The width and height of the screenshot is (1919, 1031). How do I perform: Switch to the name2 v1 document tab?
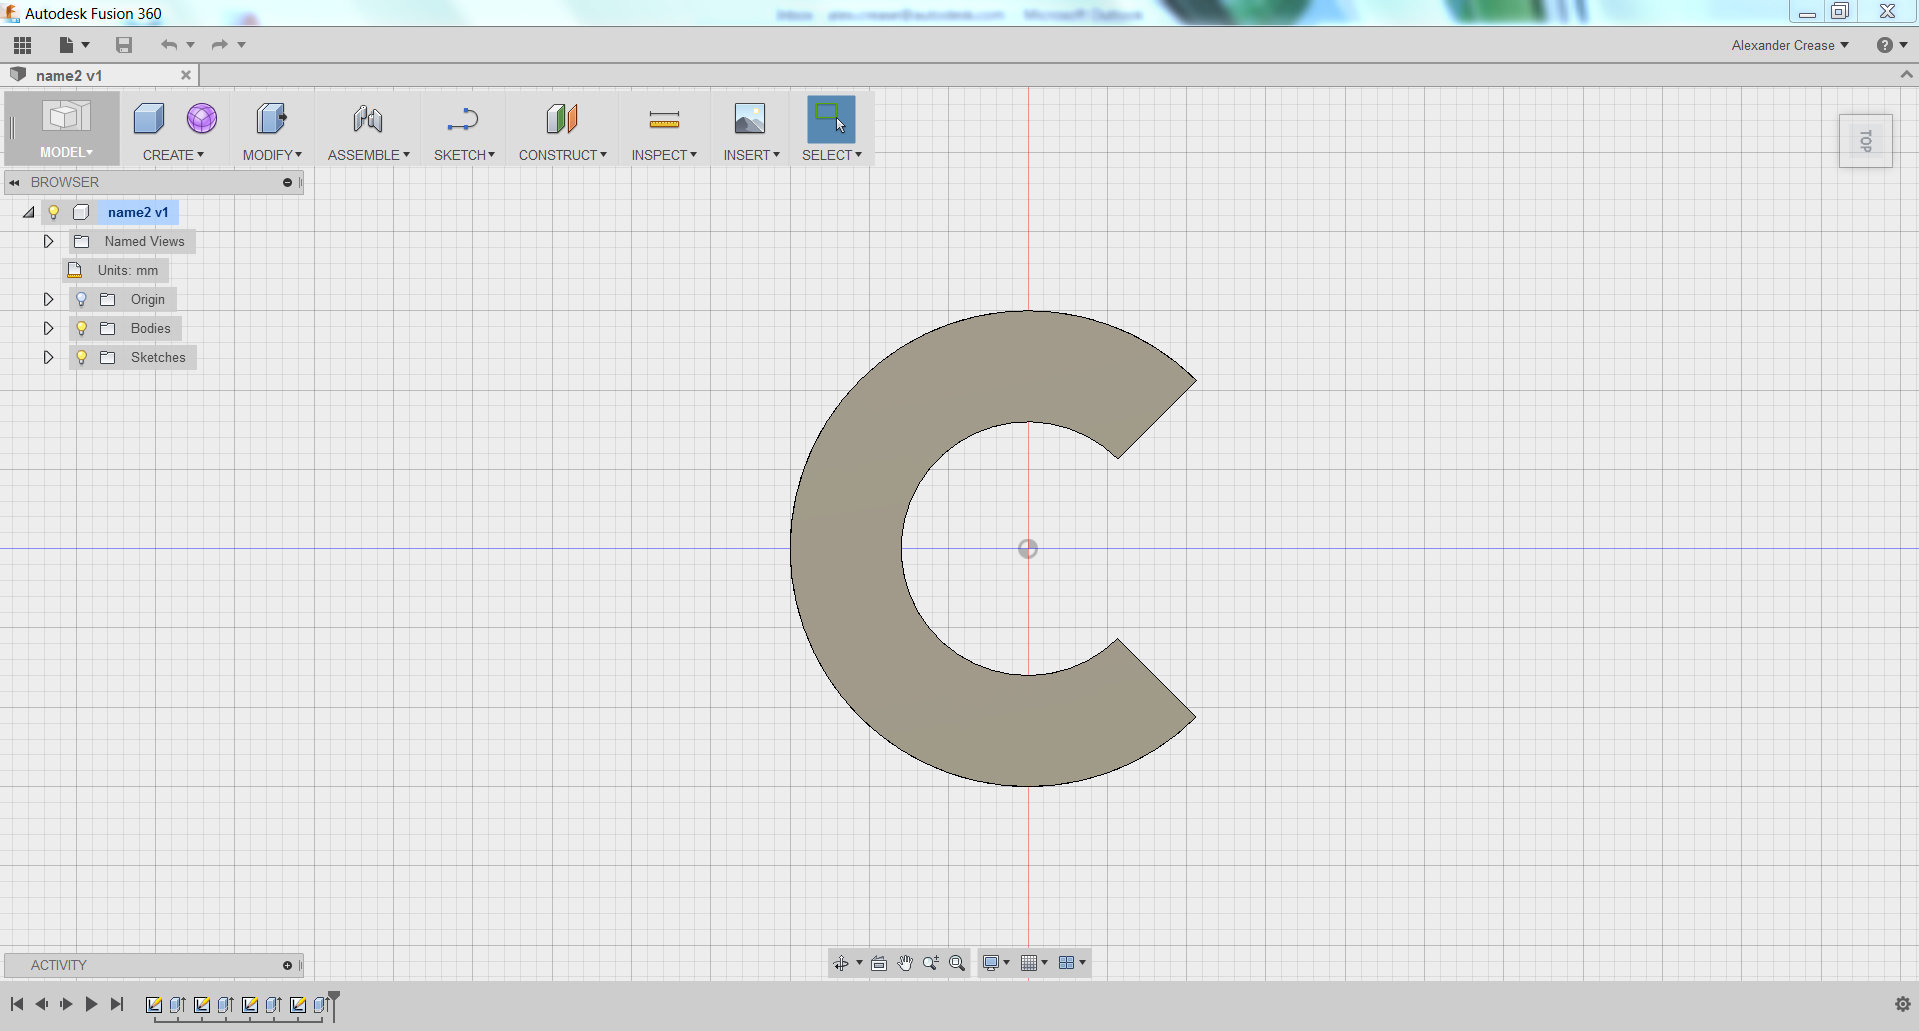click(69, 76)
